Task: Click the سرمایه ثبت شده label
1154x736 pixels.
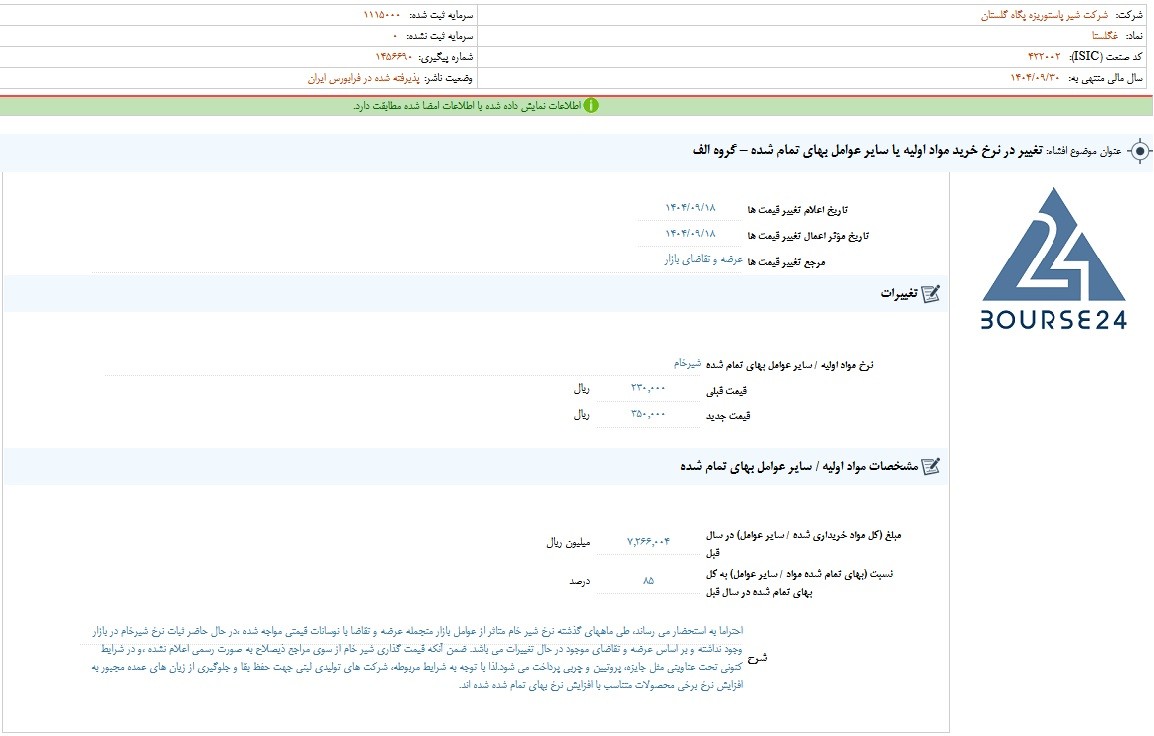Action: [x=441, y=15]
